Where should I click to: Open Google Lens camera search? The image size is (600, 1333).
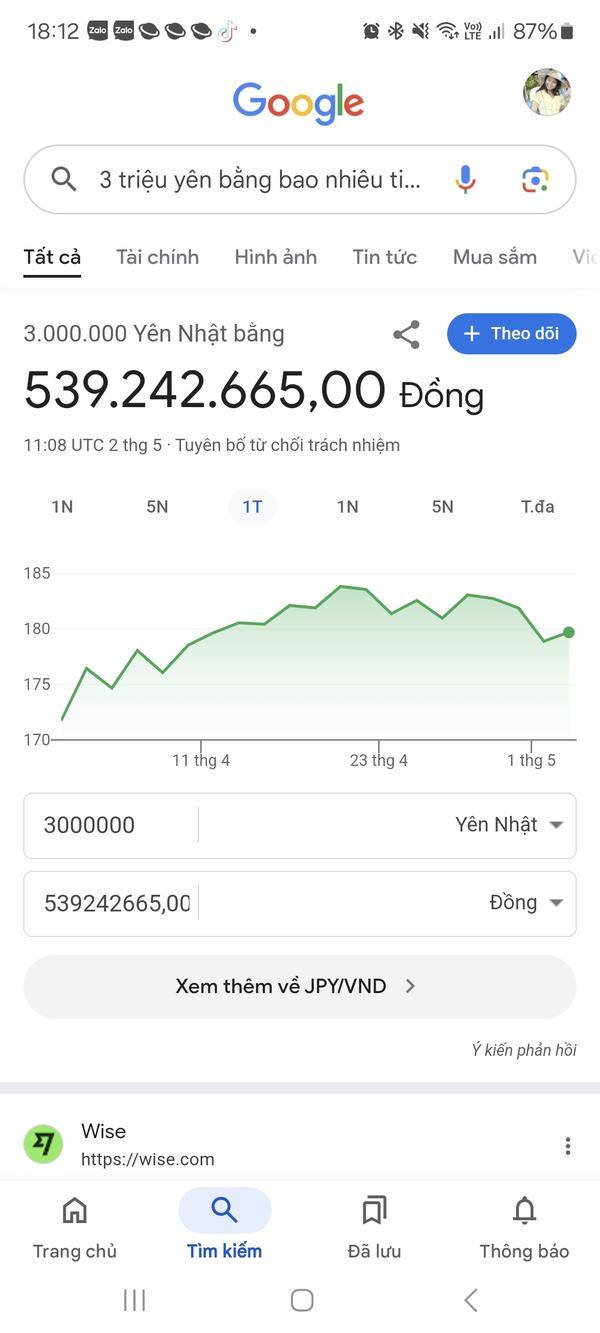click(535, 180)
